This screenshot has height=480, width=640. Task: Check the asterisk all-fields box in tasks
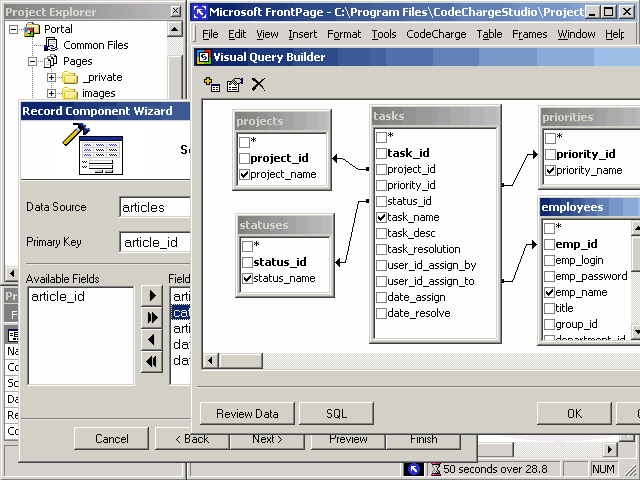pos(381,137)
